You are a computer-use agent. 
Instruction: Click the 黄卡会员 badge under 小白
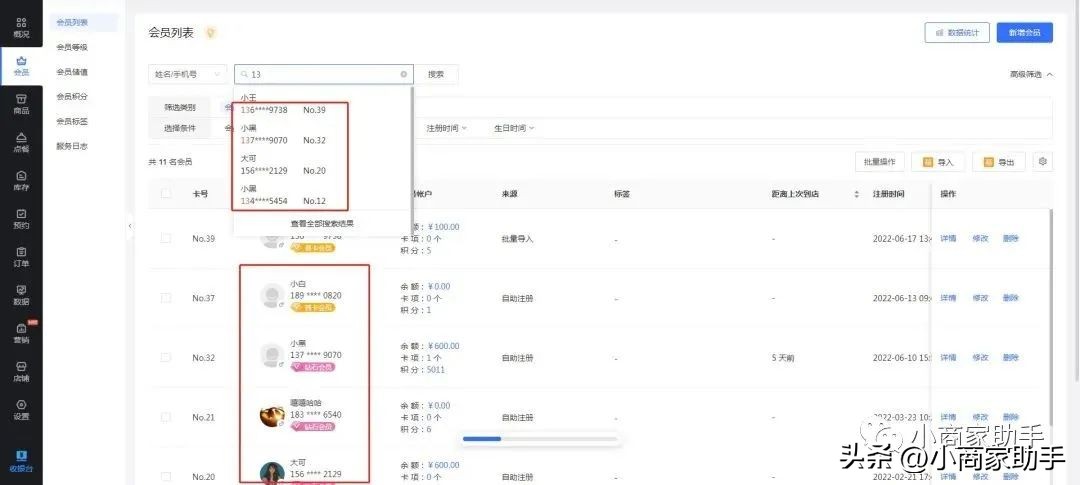pyautogui.click(x=313, y=307)
